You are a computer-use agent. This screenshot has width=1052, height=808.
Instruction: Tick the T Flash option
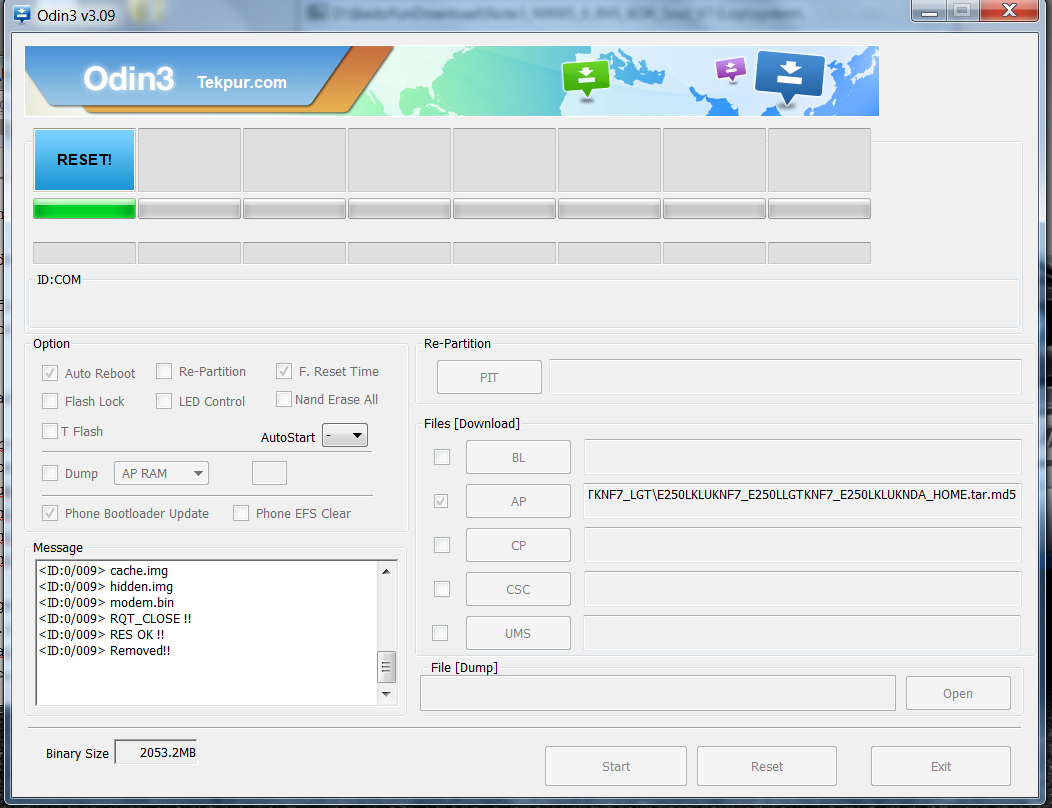50,431
